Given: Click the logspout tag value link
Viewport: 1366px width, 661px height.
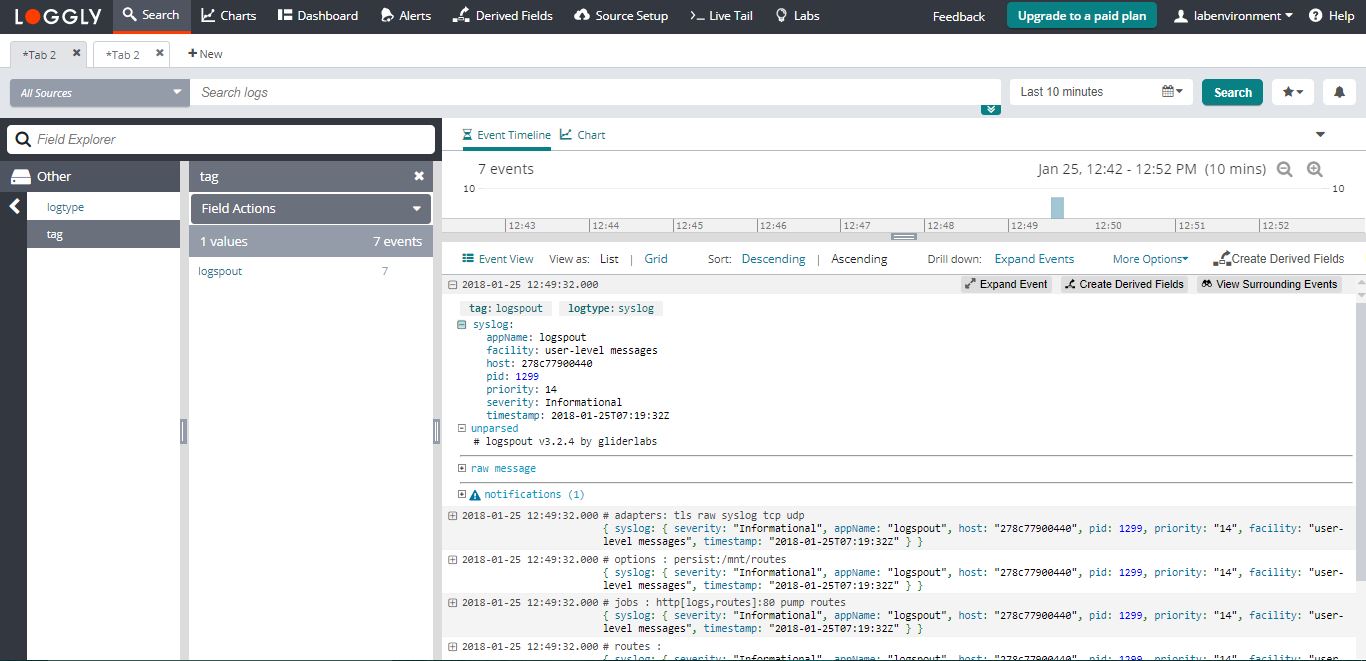Looking at the screenshot, I should (x=220, y=271).
